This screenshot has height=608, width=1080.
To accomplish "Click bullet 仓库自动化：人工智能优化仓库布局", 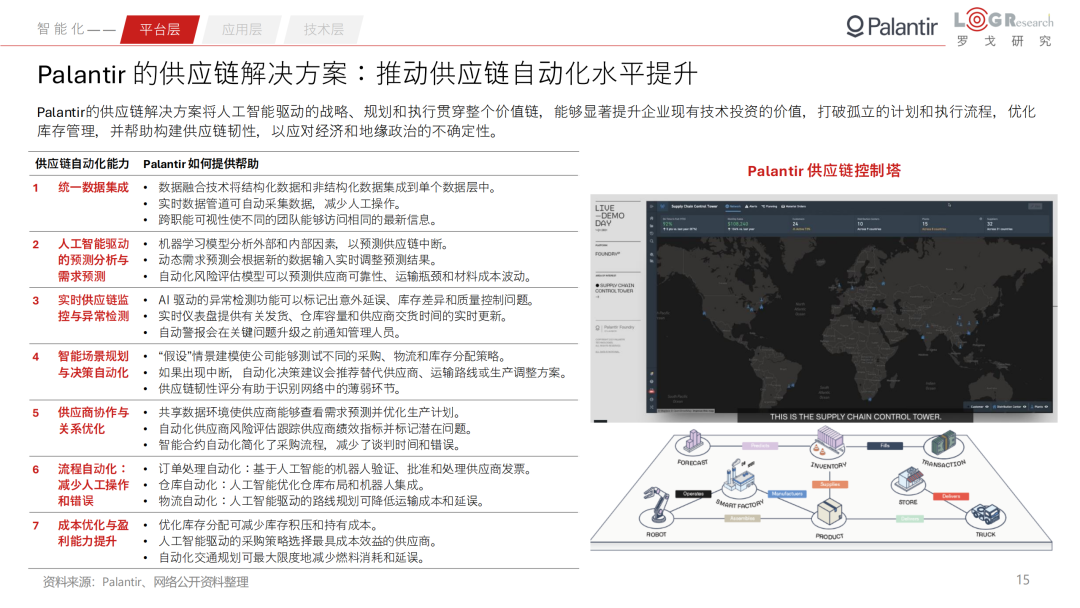I will coord(291,485).
